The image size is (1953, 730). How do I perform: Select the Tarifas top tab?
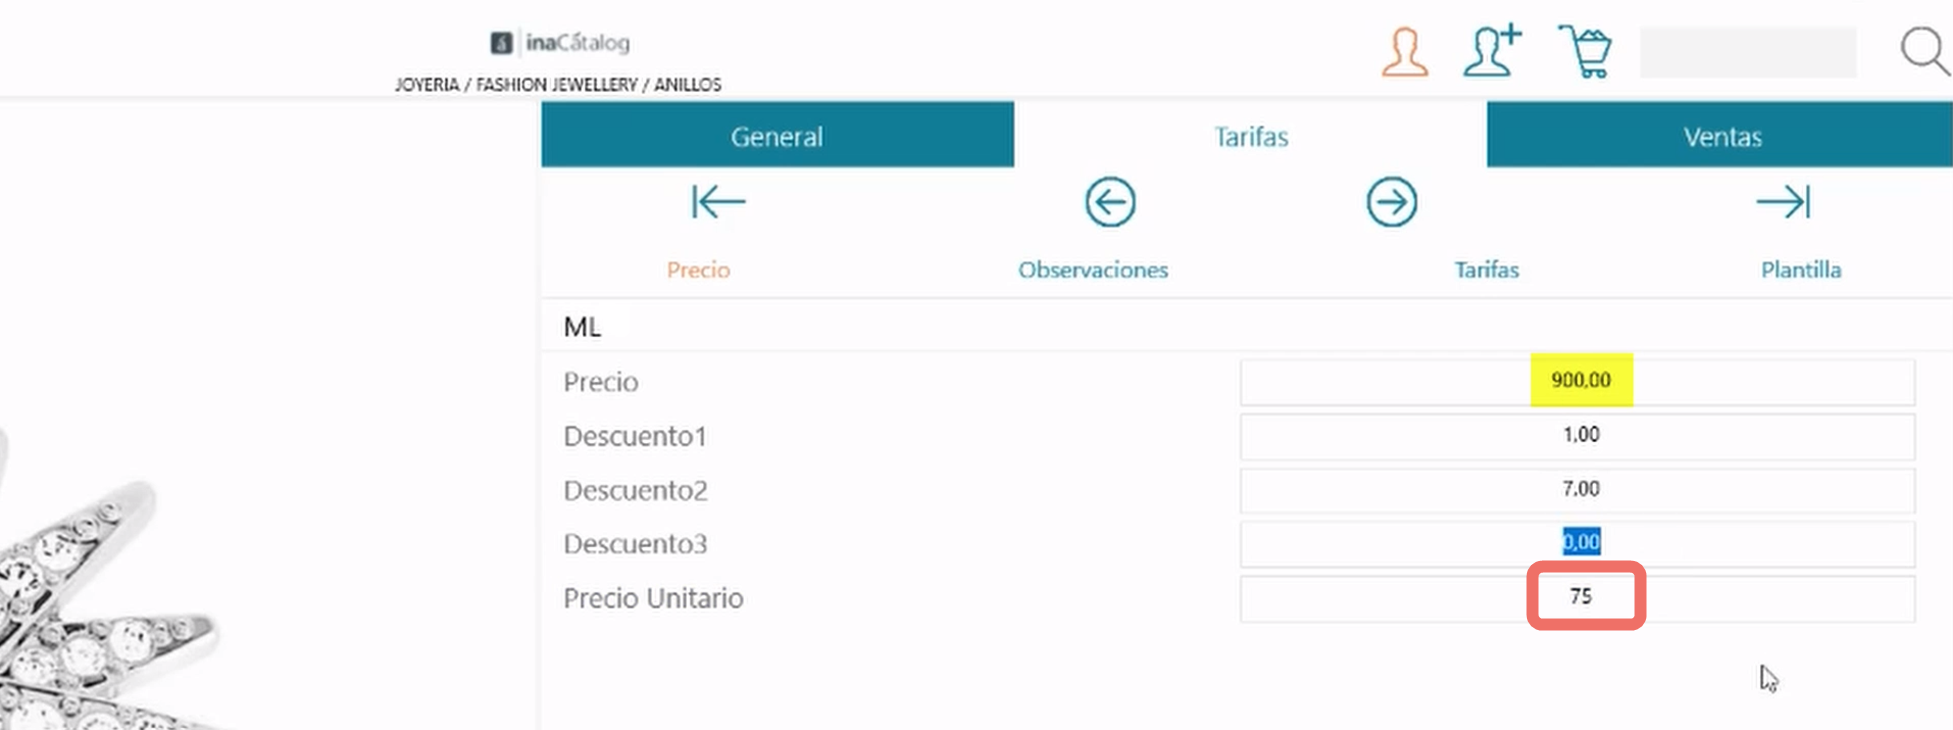tap(1251, 135)
